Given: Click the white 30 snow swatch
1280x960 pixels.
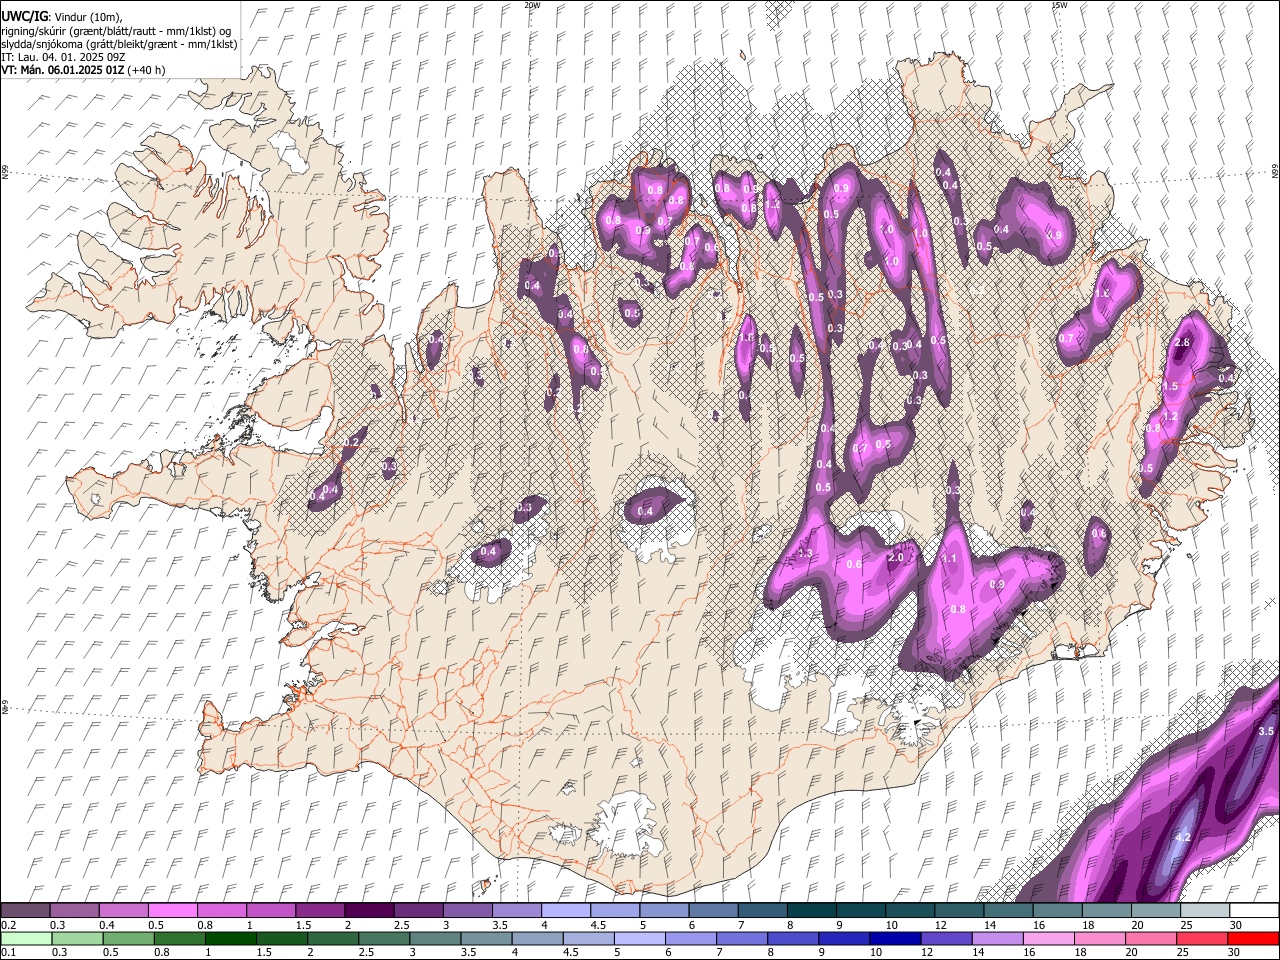Looking at the screenshot, I should click(1254, 910).
